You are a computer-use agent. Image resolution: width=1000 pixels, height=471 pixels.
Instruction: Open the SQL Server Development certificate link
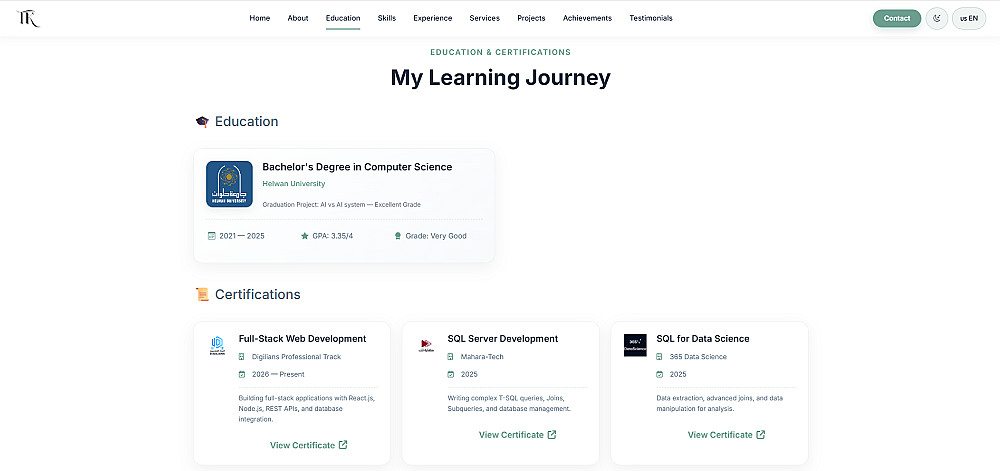click(517, 435)
